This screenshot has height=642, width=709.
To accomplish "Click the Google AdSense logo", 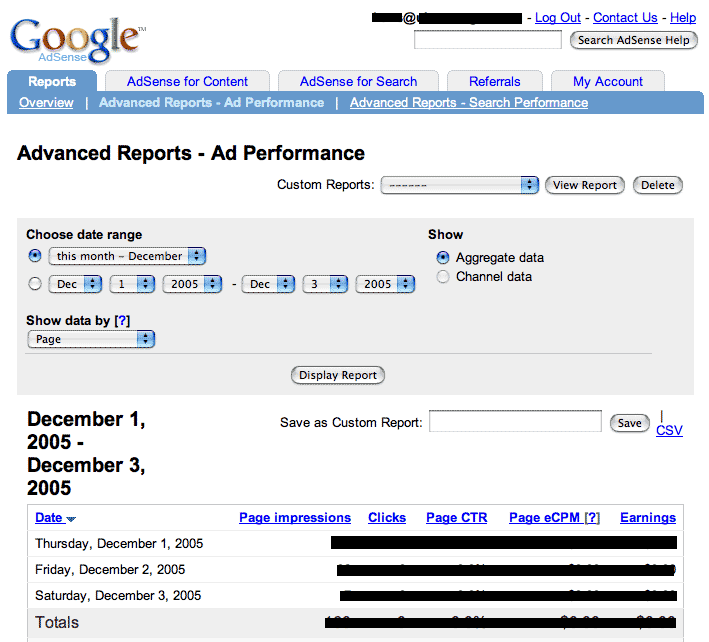I will [78, 40].
